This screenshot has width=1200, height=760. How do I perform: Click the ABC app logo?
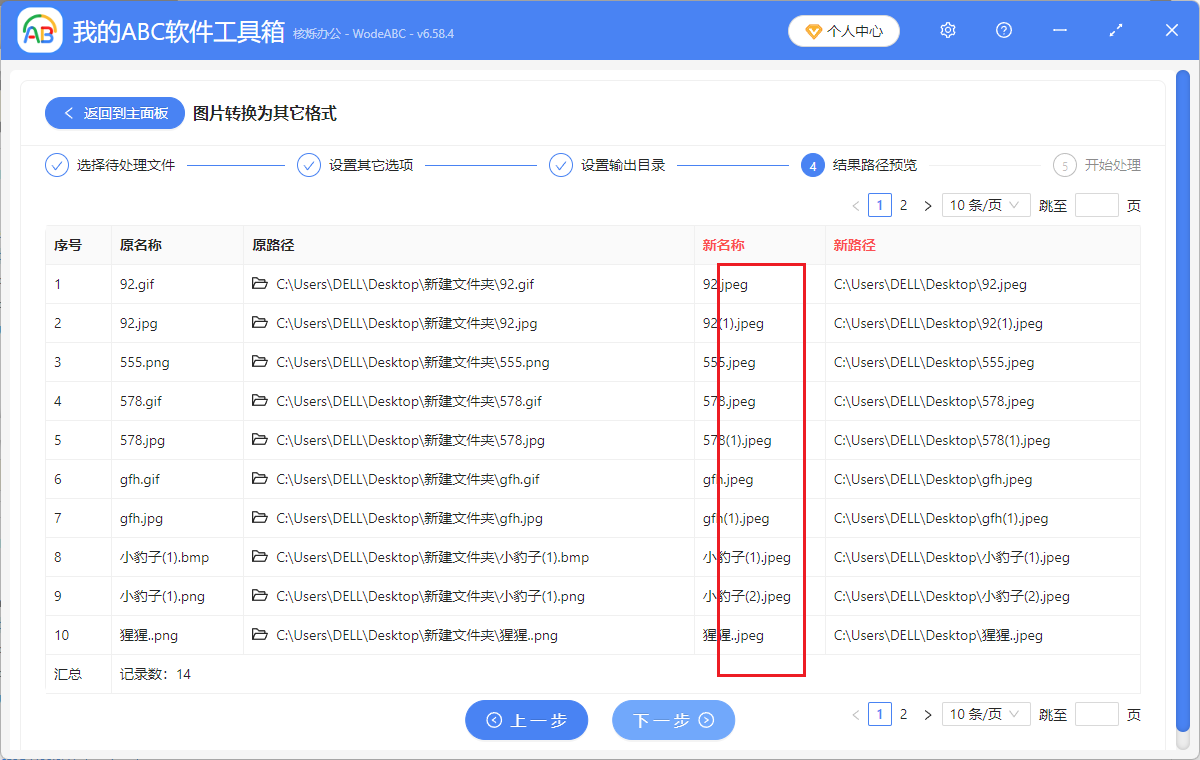point(40,32)
